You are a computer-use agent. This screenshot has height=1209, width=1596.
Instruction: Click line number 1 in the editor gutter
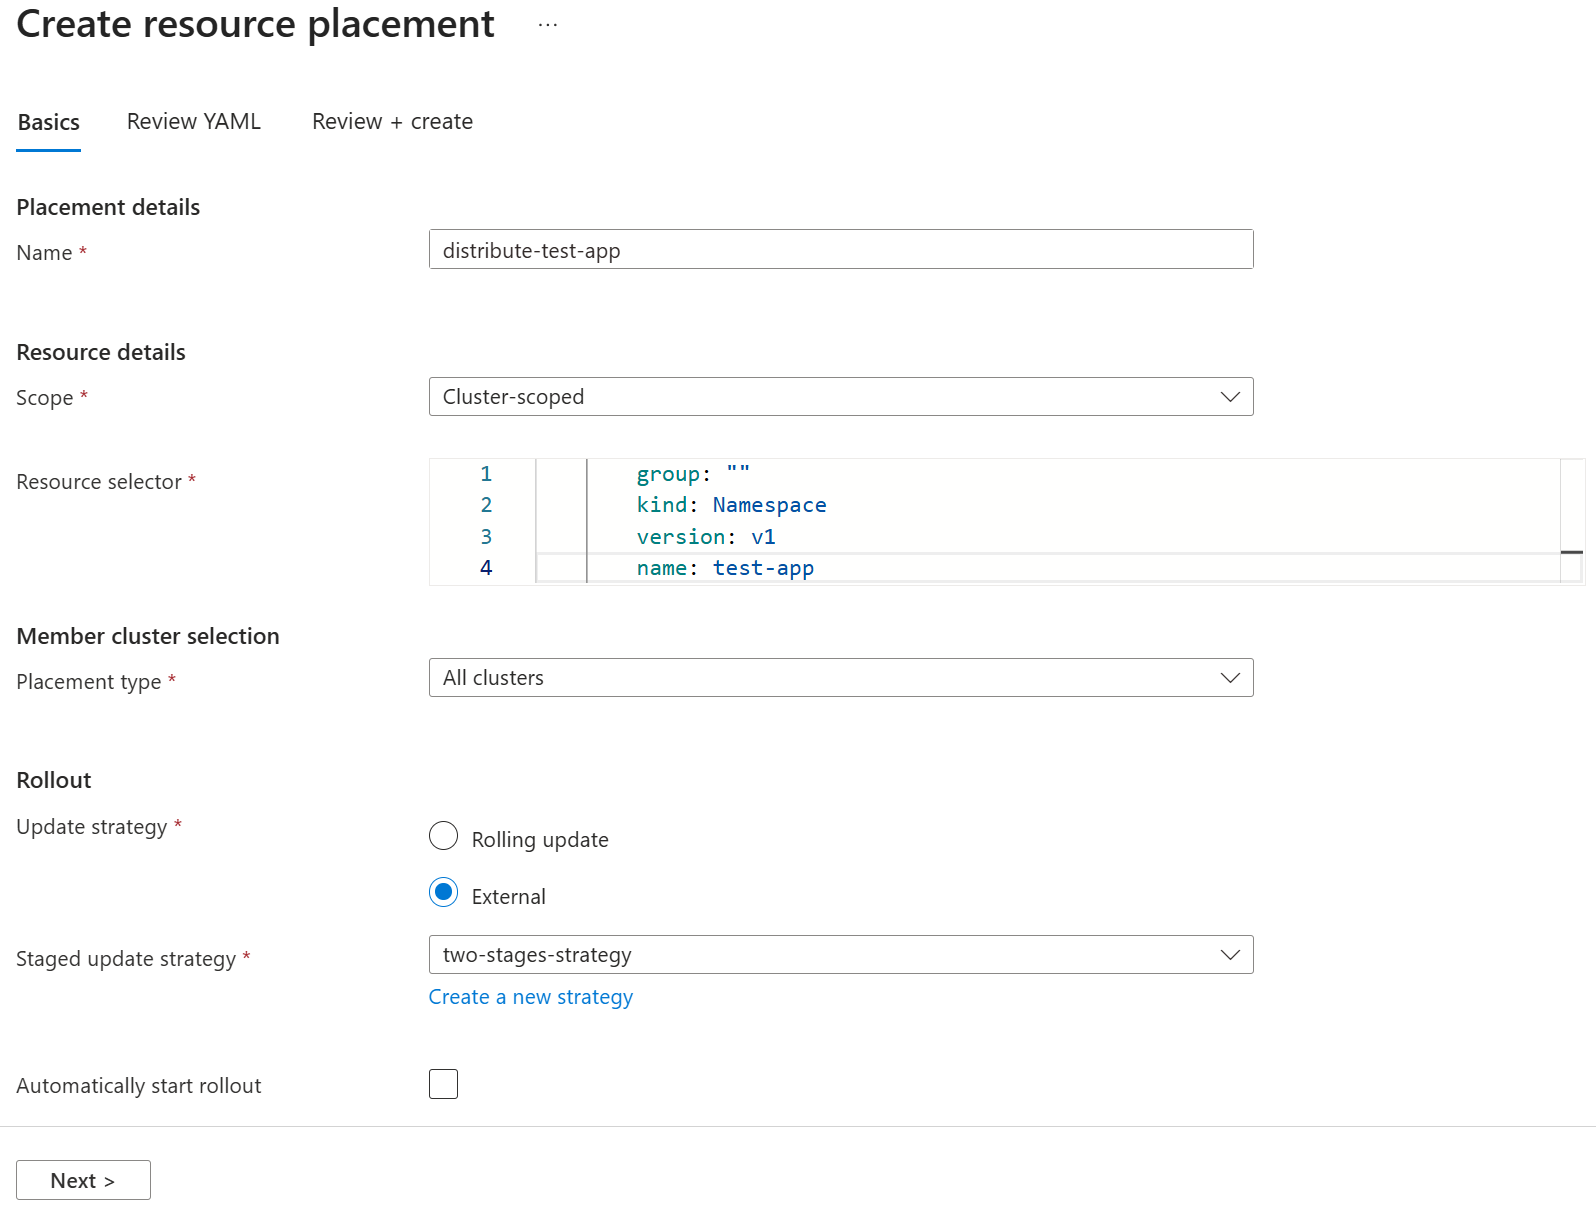486,474
